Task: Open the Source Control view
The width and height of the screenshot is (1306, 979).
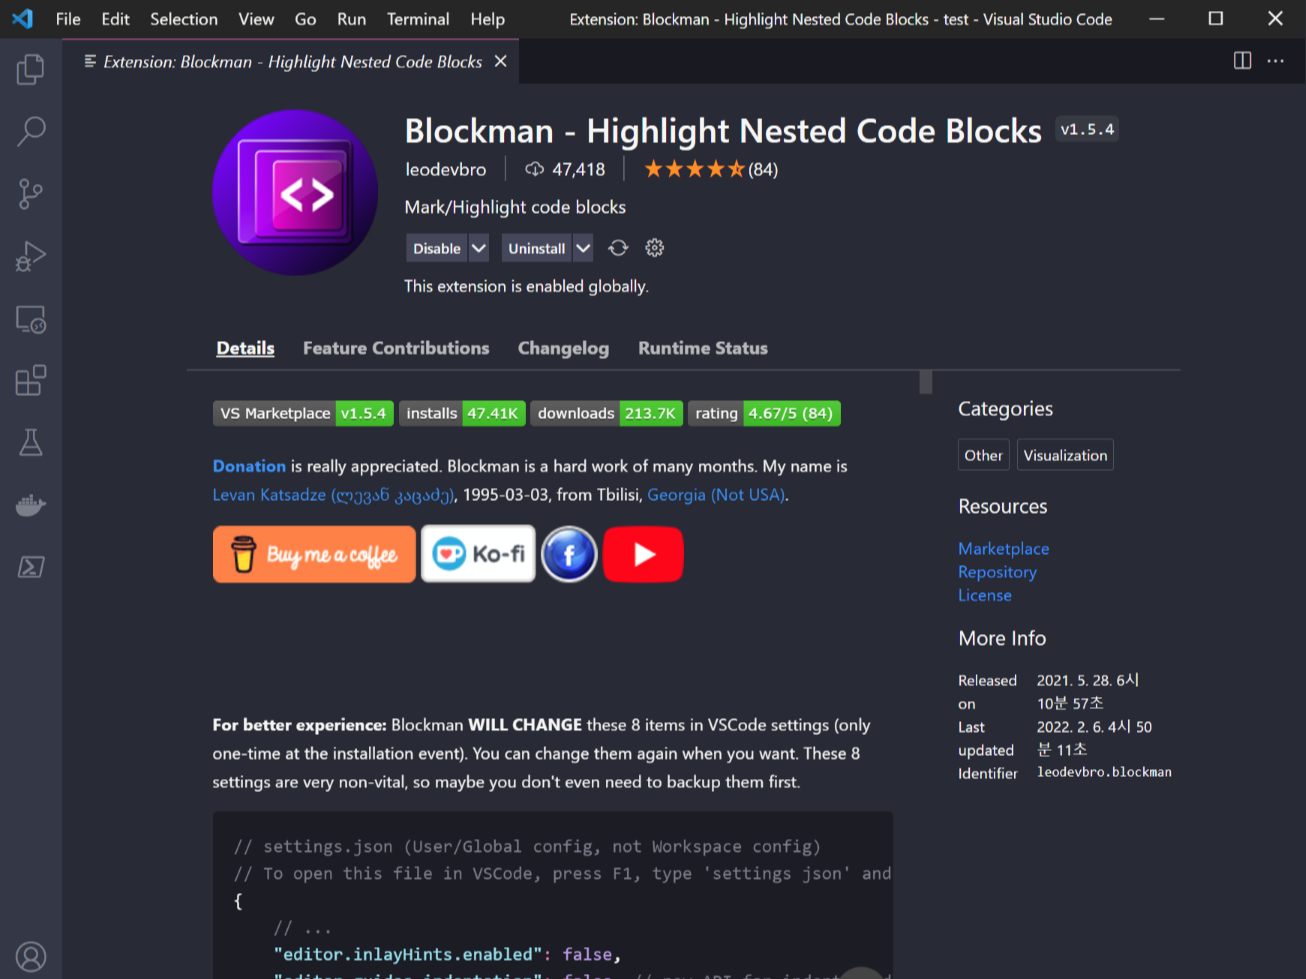Action: click(31, 193)
